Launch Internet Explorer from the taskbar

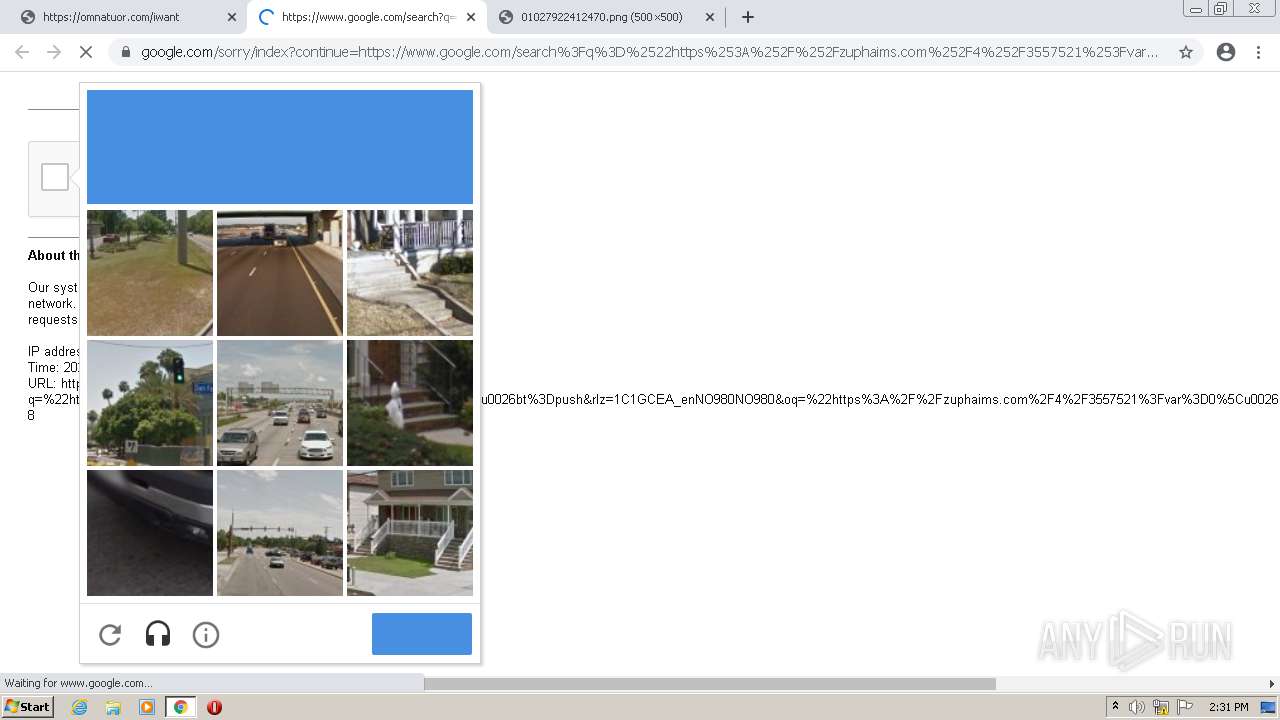tap(80, 707)
